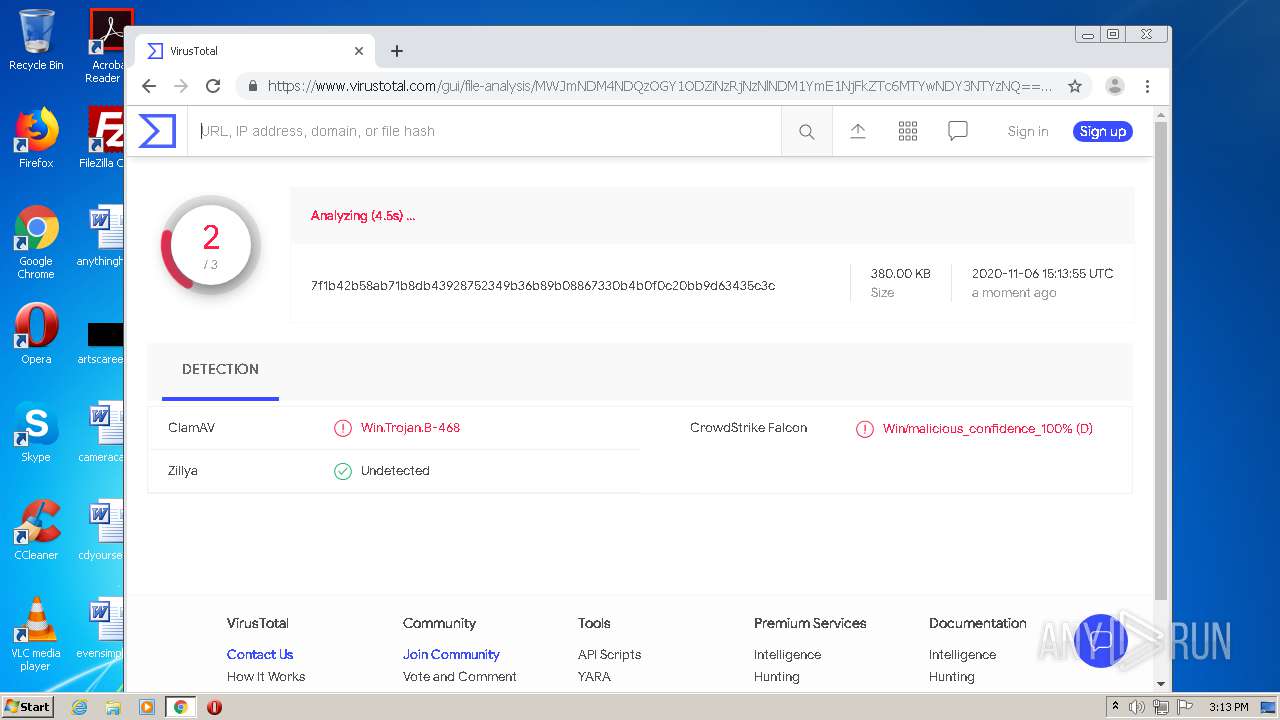1280x720 pixels.
Task: Click the browser forward arrow
Action: 181,86
